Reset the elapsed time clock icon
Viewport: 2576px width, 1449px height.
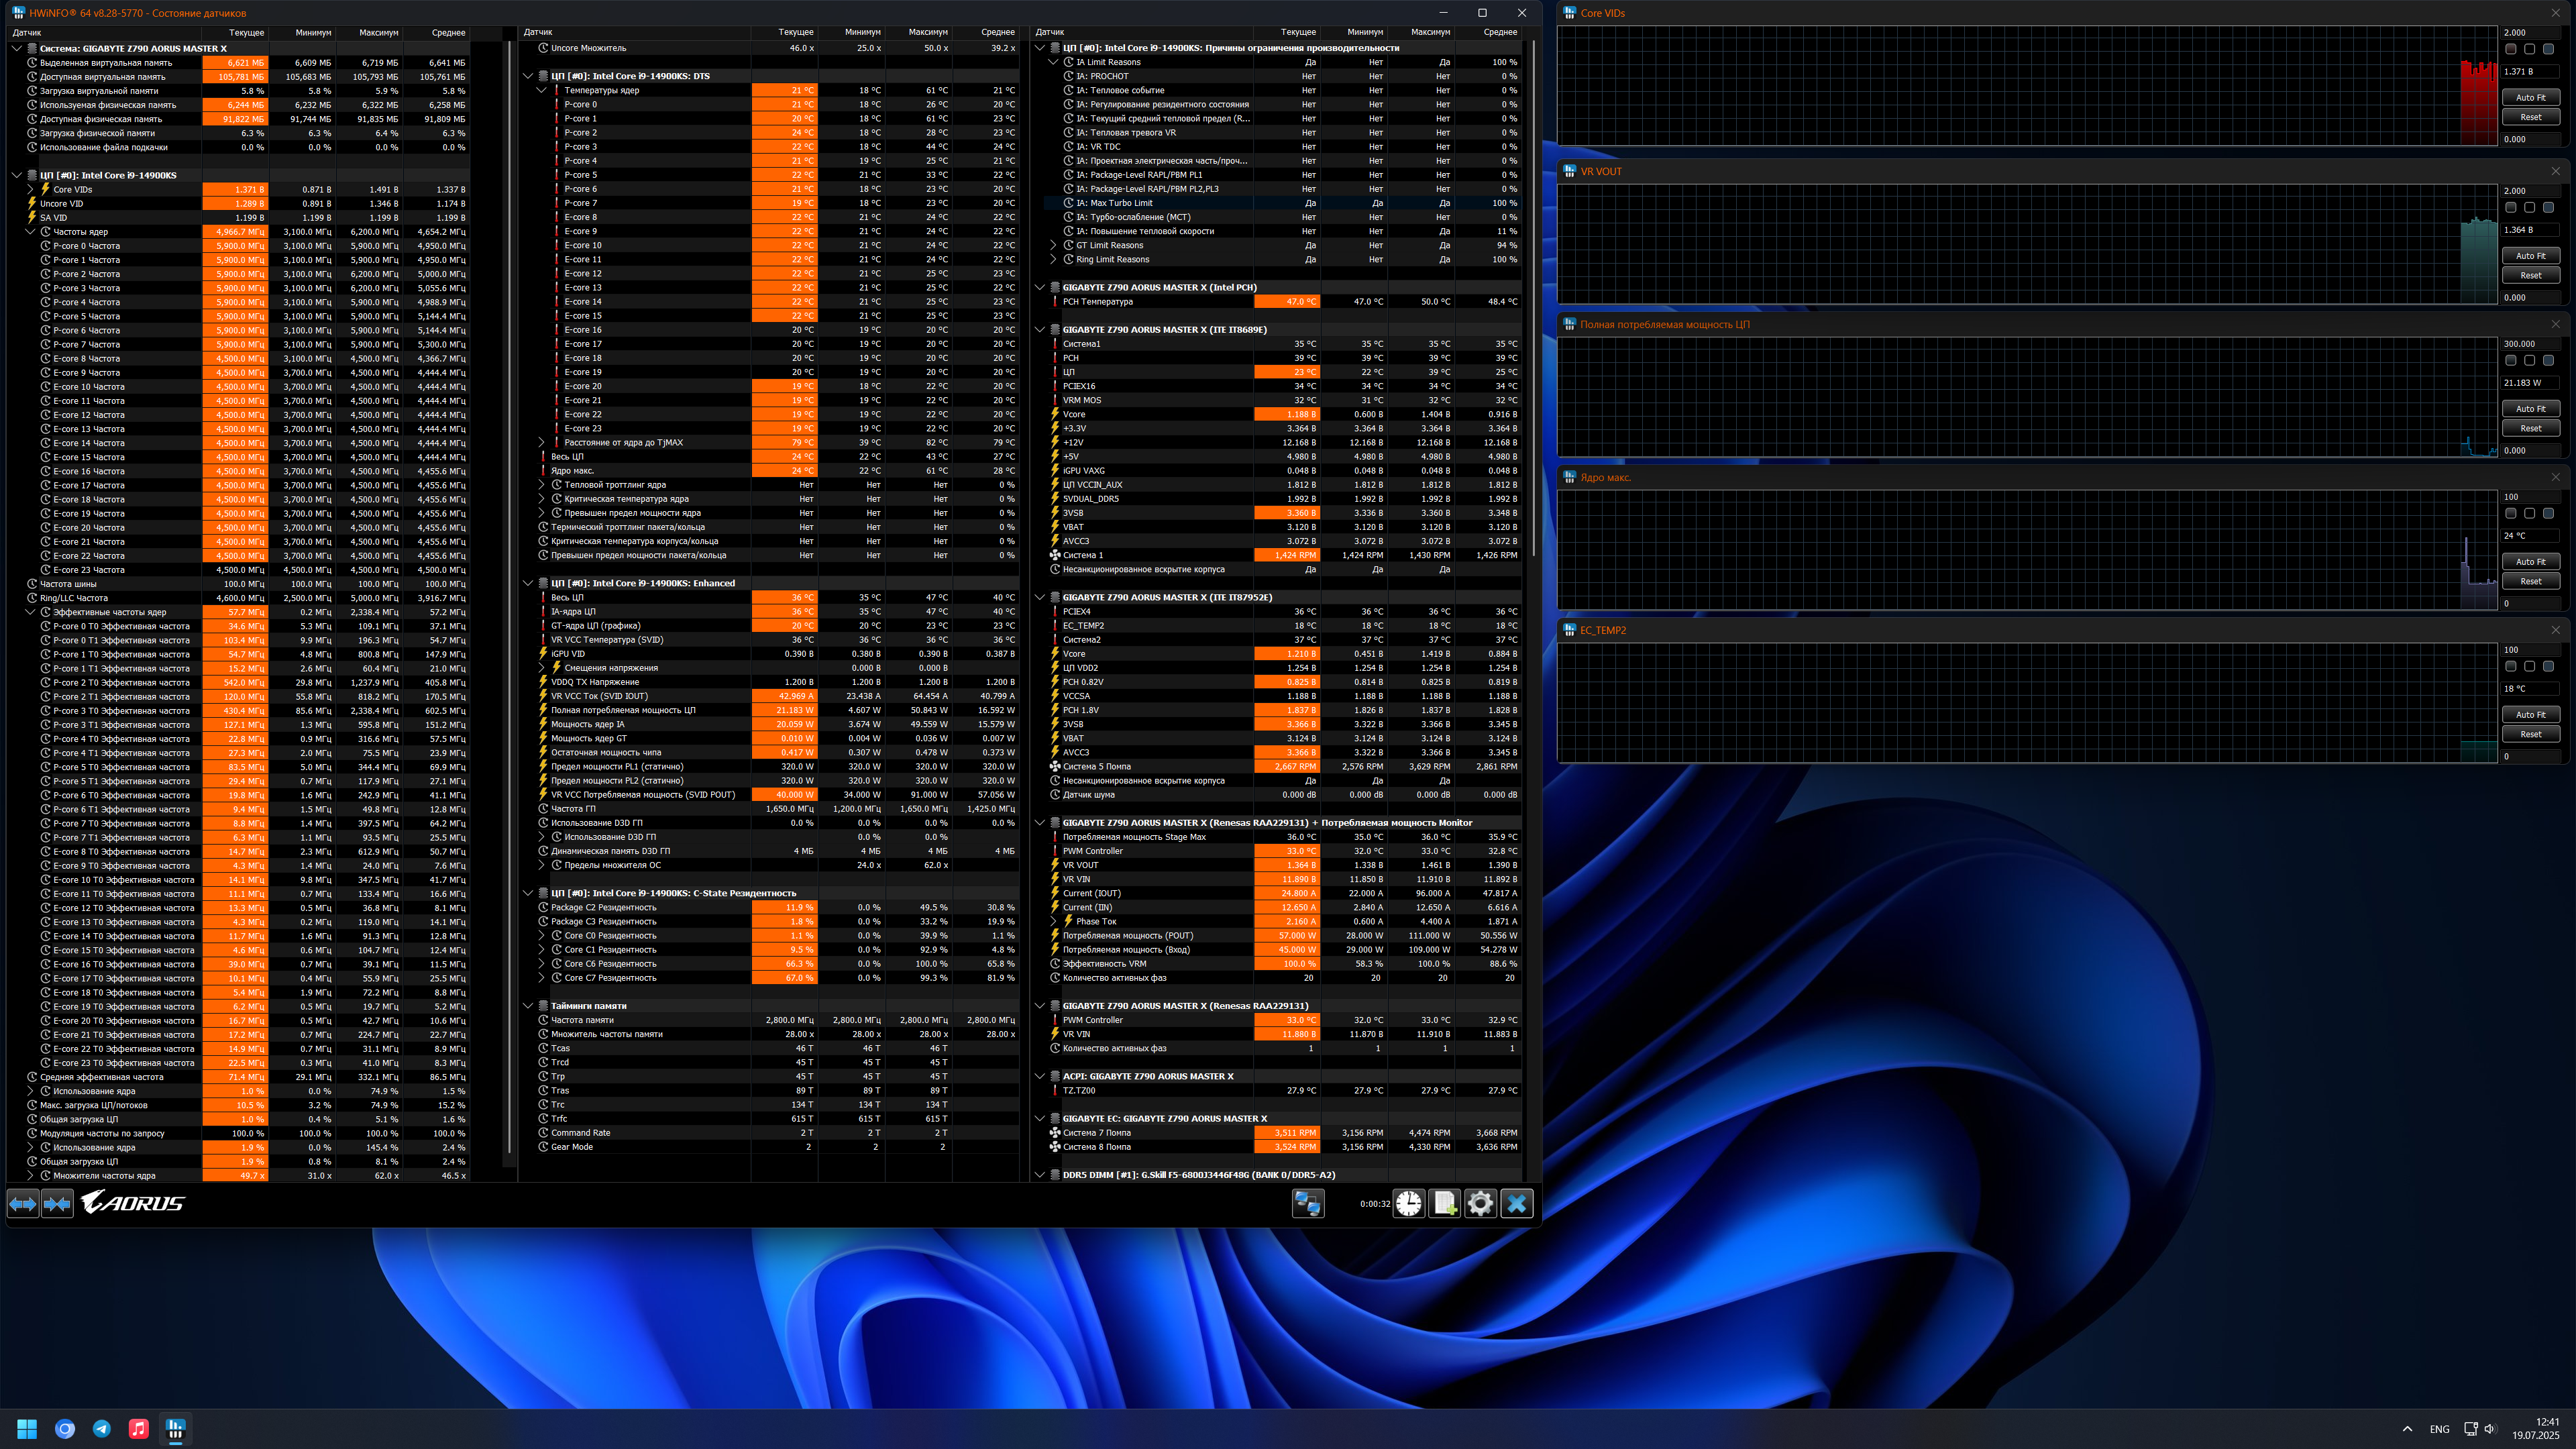(1408, 1203)
